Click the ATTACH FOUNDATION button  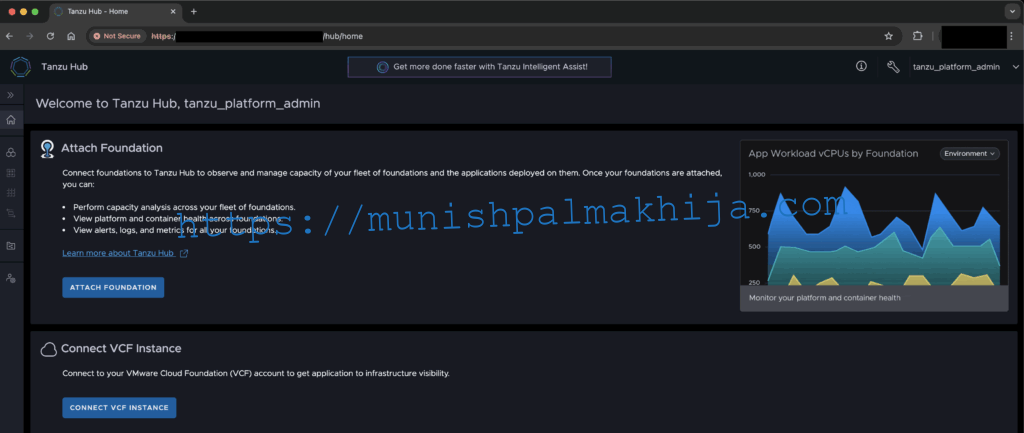(113, 287)
